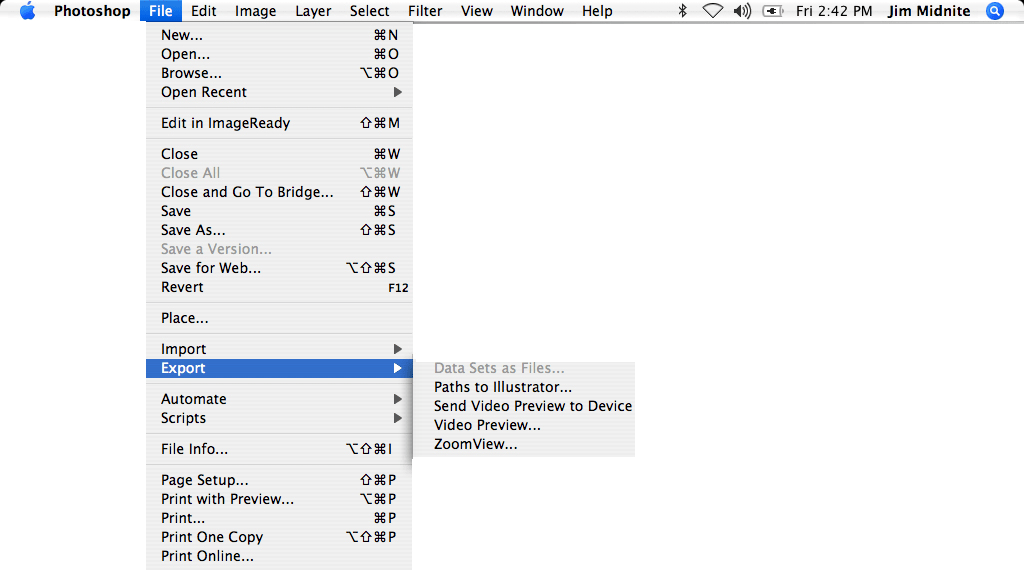Choose New... from the File menu
This screenshot has width=1024, height=570.
coord(279,35)
